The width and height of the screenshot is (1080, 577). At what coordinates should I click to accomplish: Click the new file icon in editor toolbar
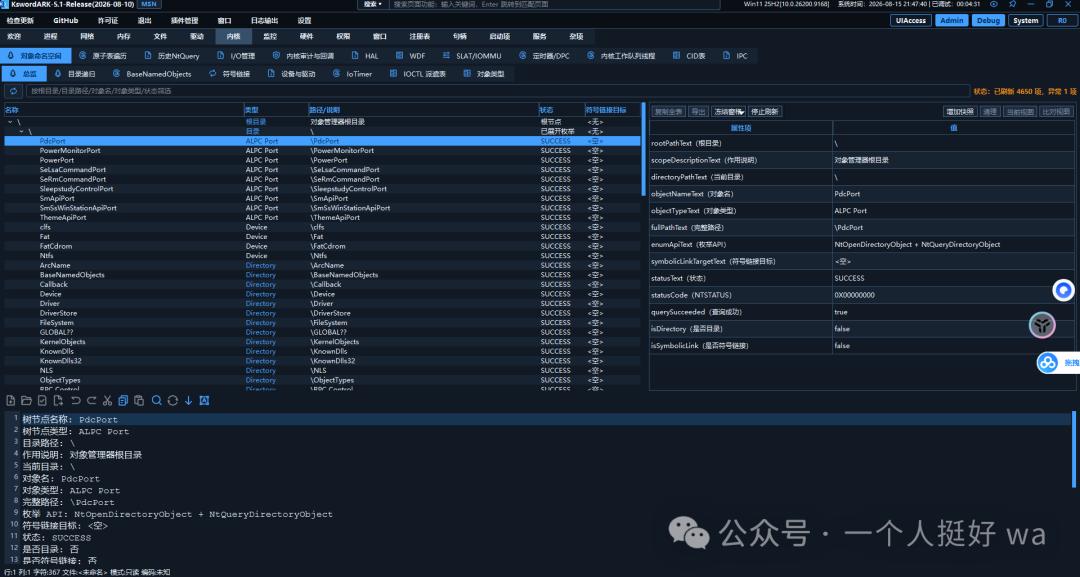(x=10, y=401)
